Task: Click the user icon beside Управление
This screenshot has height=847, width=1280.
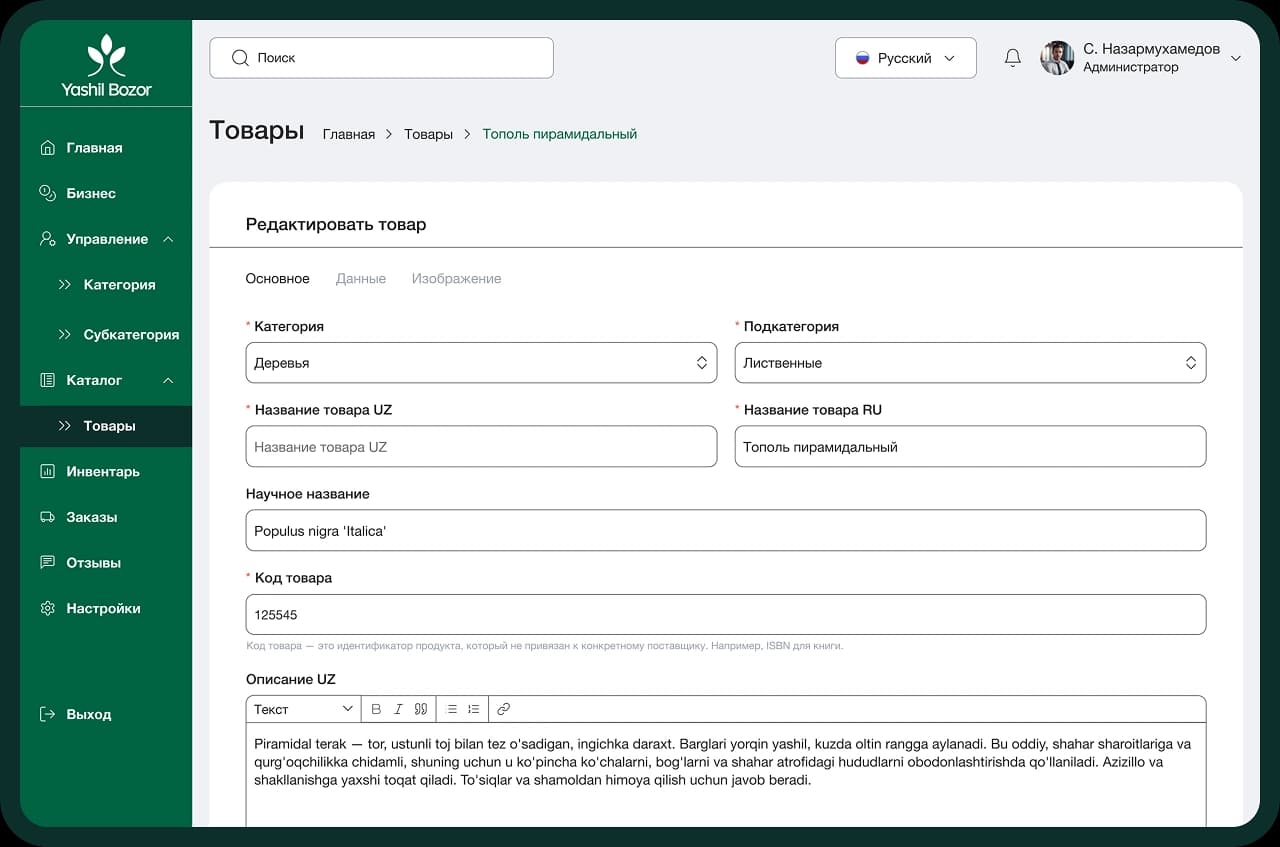Action: (x=47, y=239)
